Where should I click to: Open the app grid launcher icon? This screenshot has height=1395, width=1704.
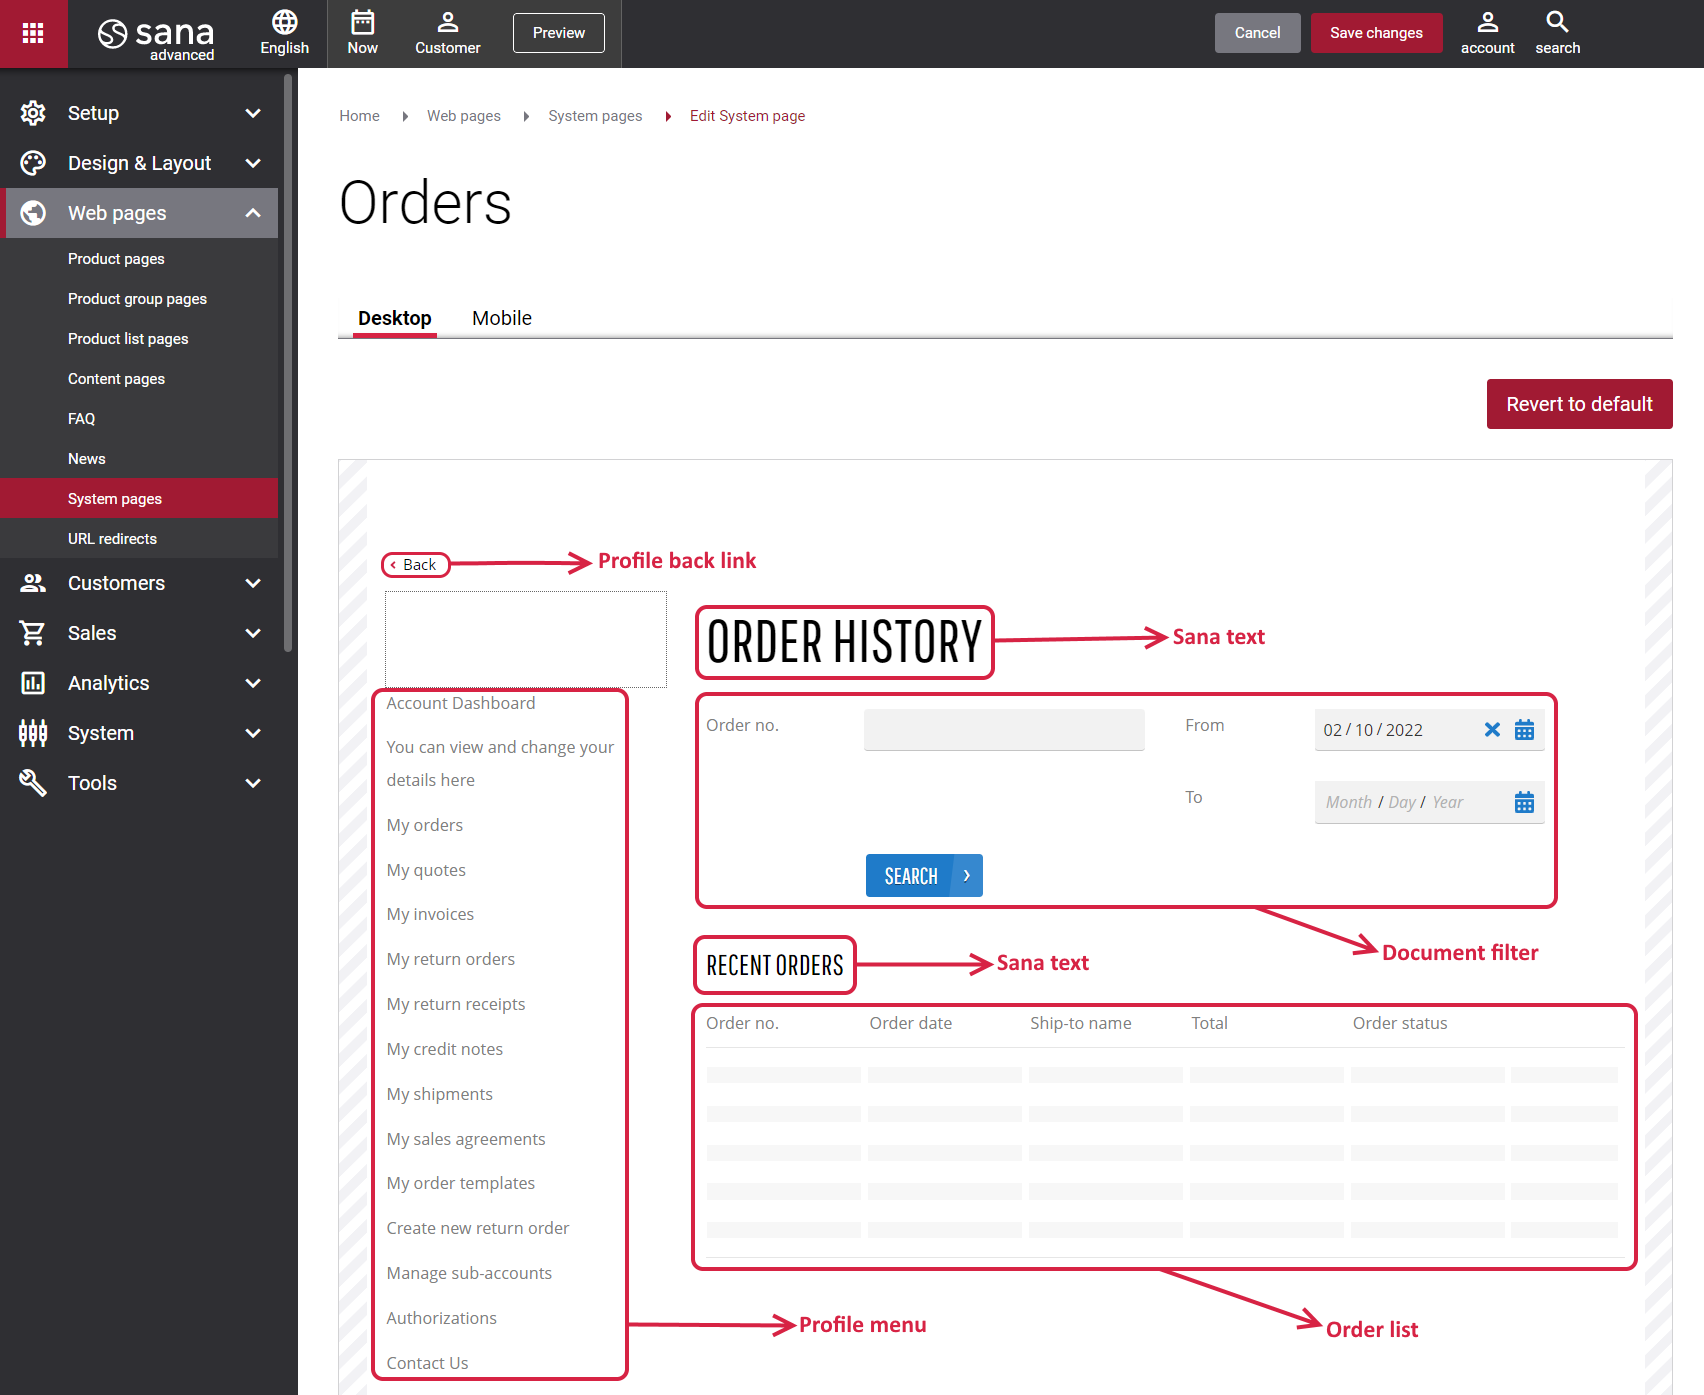[x=33, y=33]
